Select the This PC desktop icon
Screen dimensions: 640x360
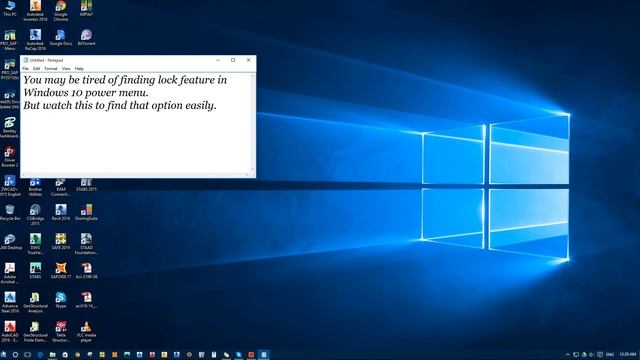click(x=10, y=9)
